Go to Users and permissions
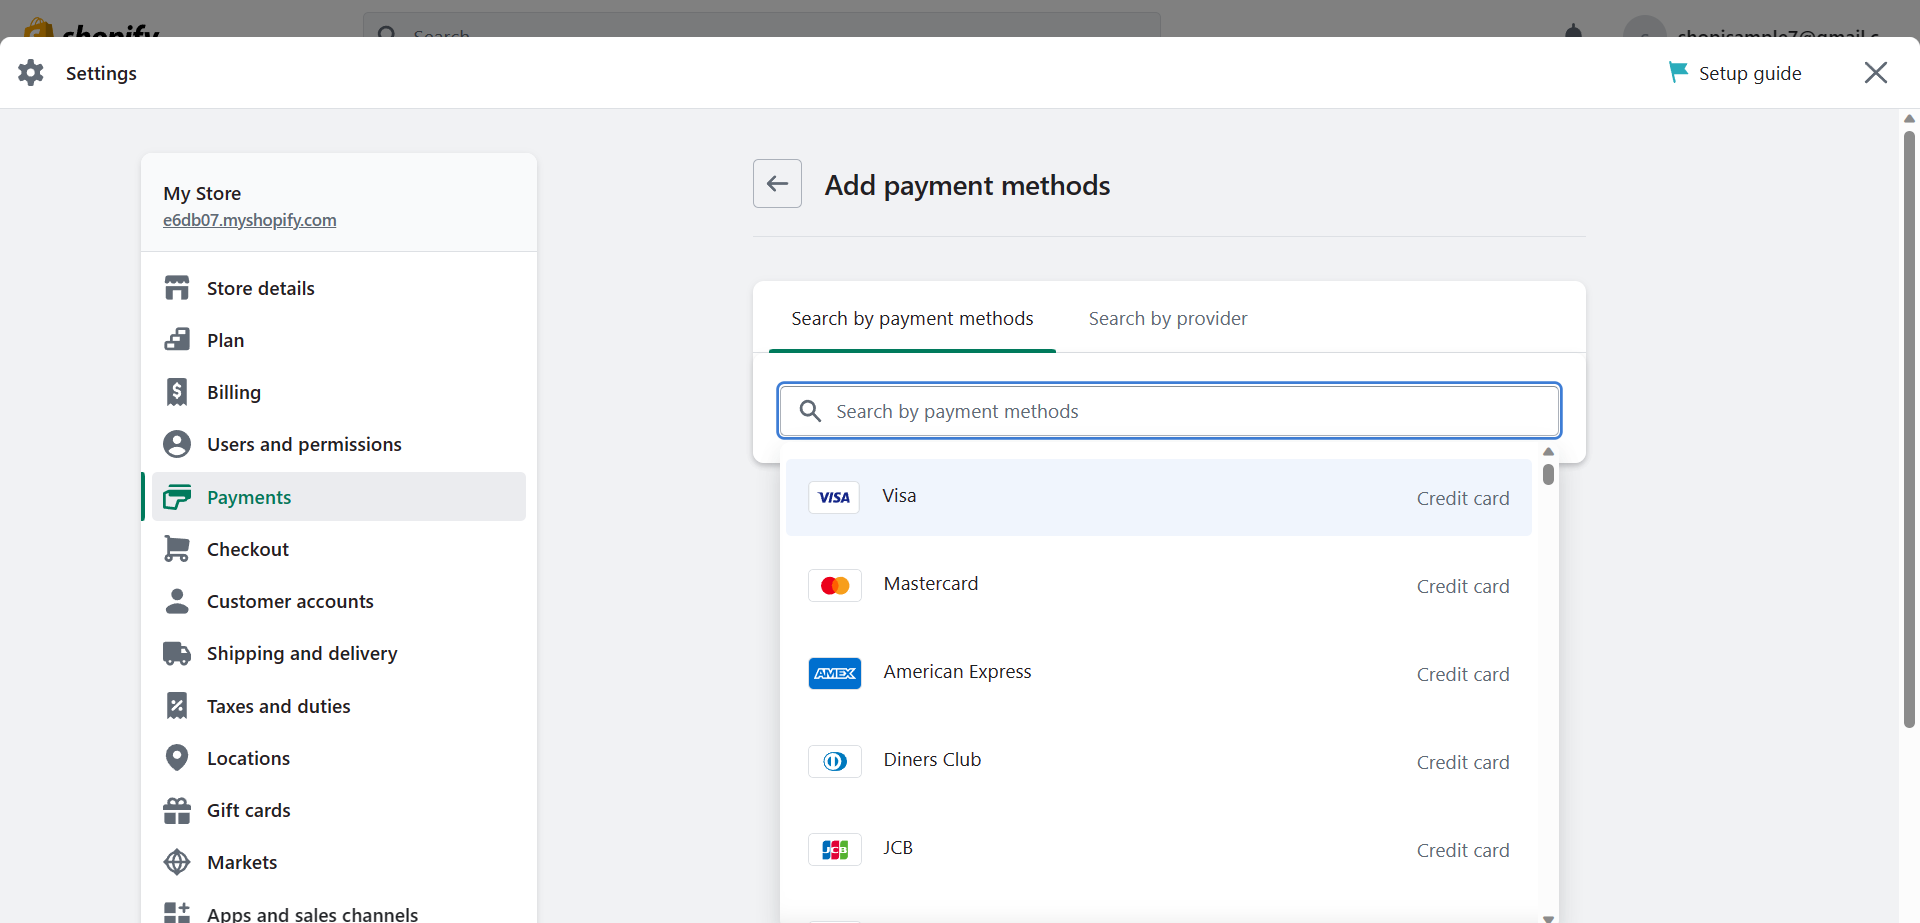 click(339, 444)
